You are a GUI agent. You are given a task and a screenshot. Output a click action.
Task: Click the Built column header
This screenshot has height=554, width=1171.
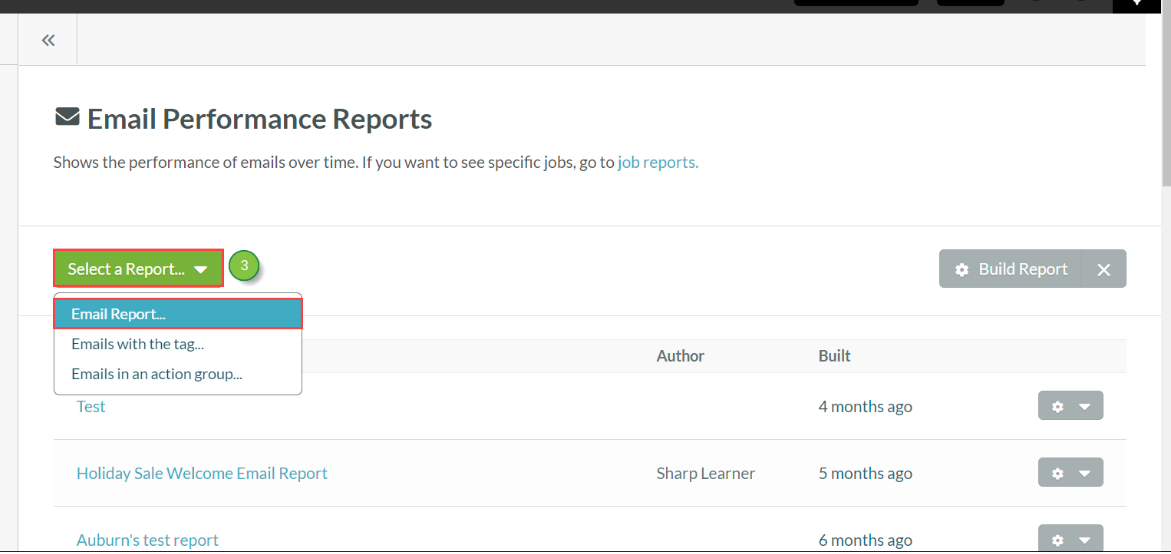click(834, 356)
